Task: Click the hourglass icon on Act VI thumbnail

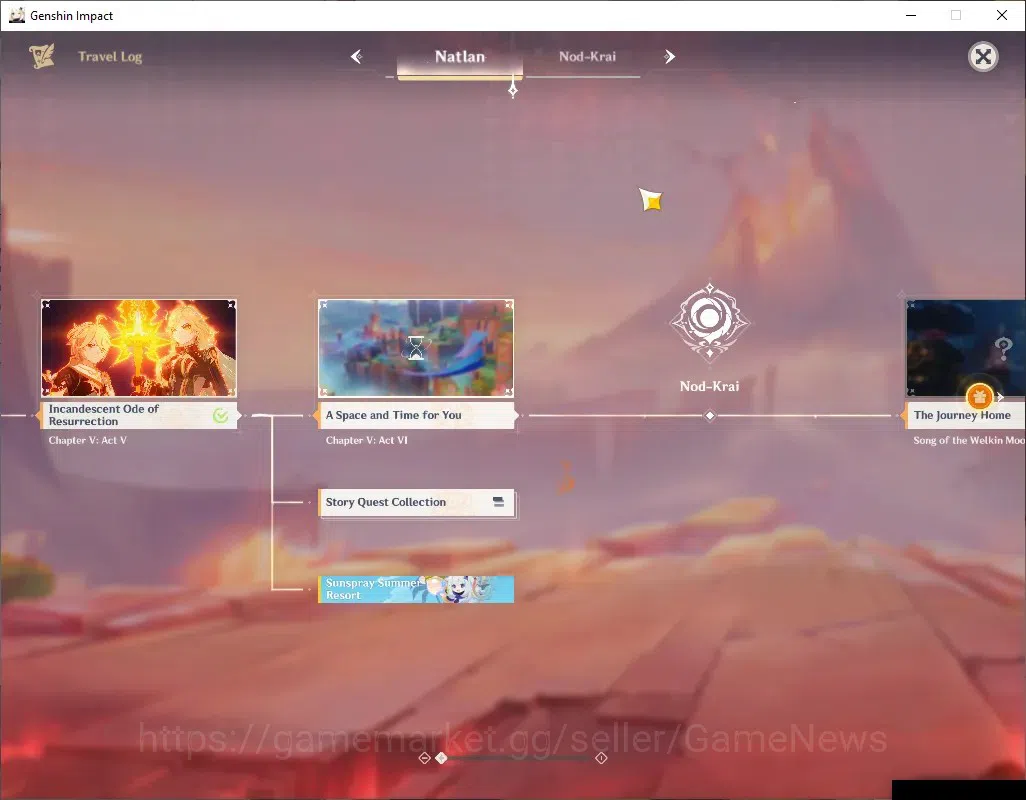Action: (x=416, y=348)
